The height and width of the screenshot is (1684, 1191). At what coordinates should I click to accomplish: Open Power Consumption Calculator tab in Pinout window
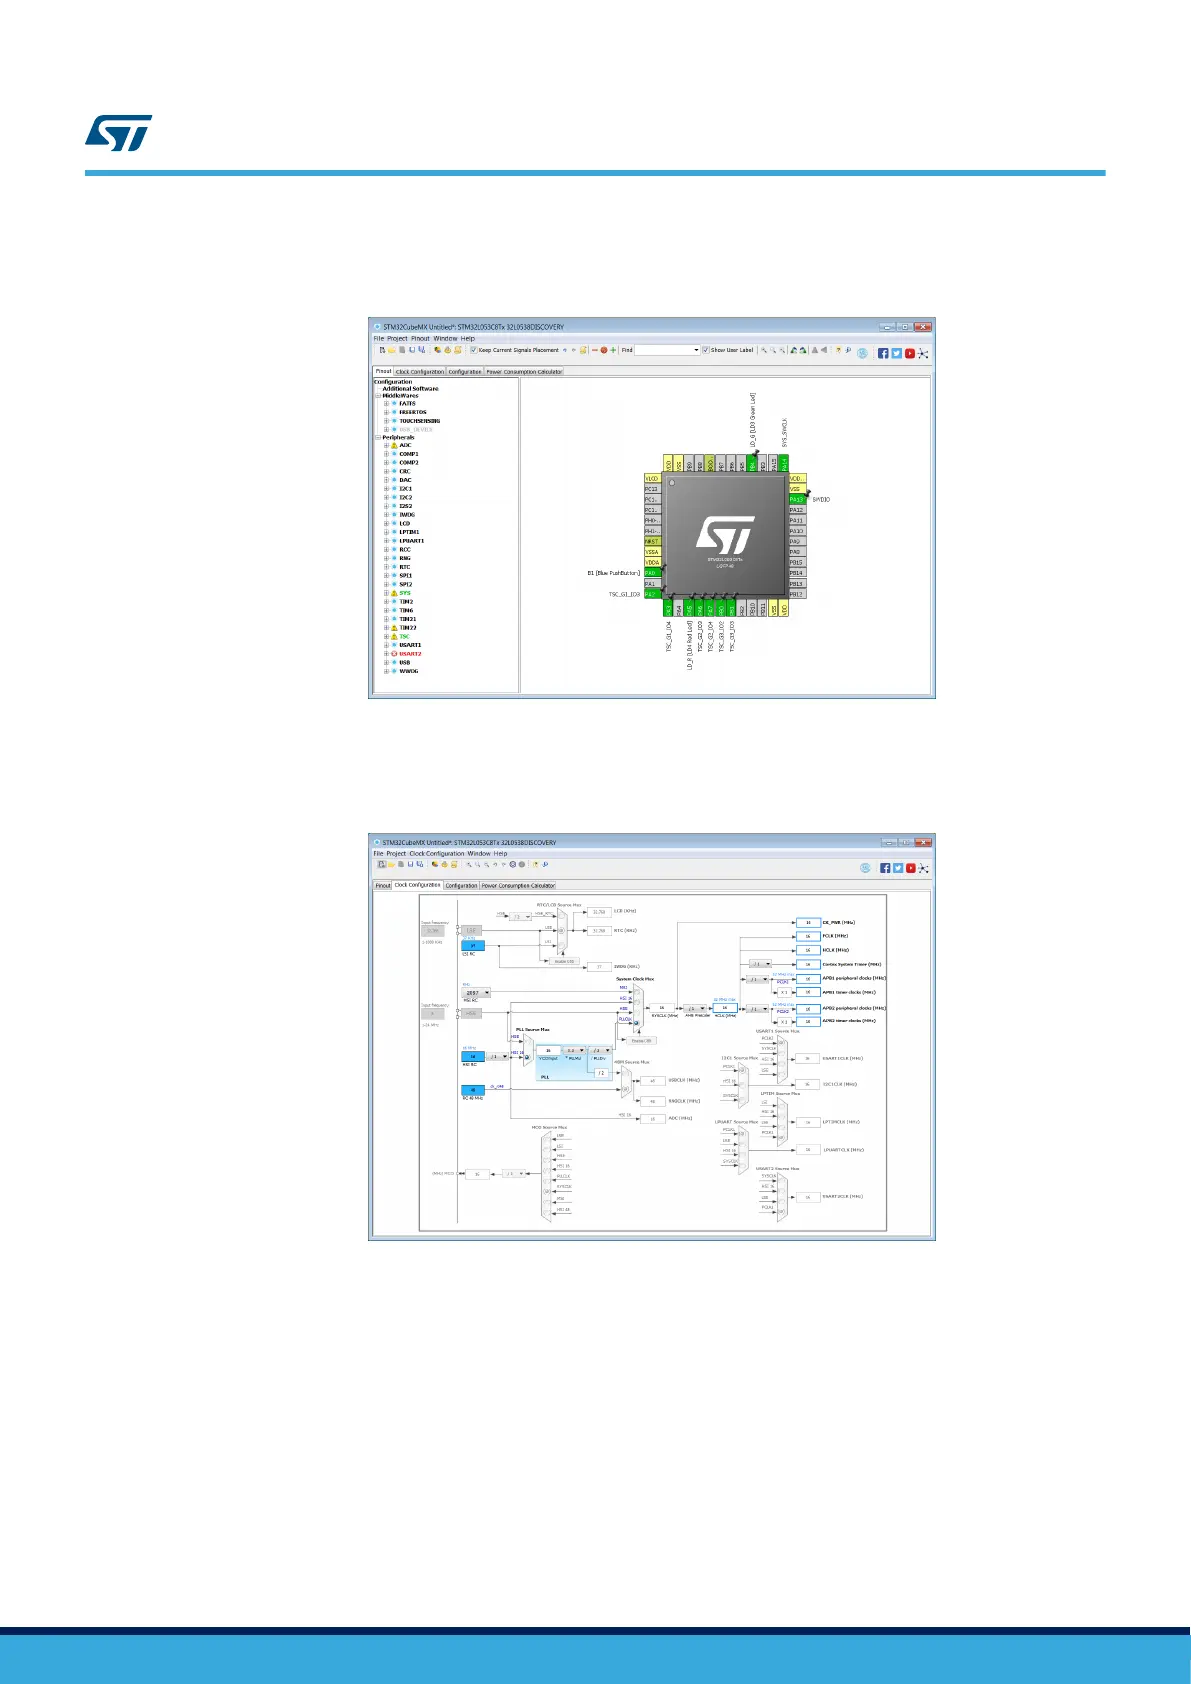(524, 372)
